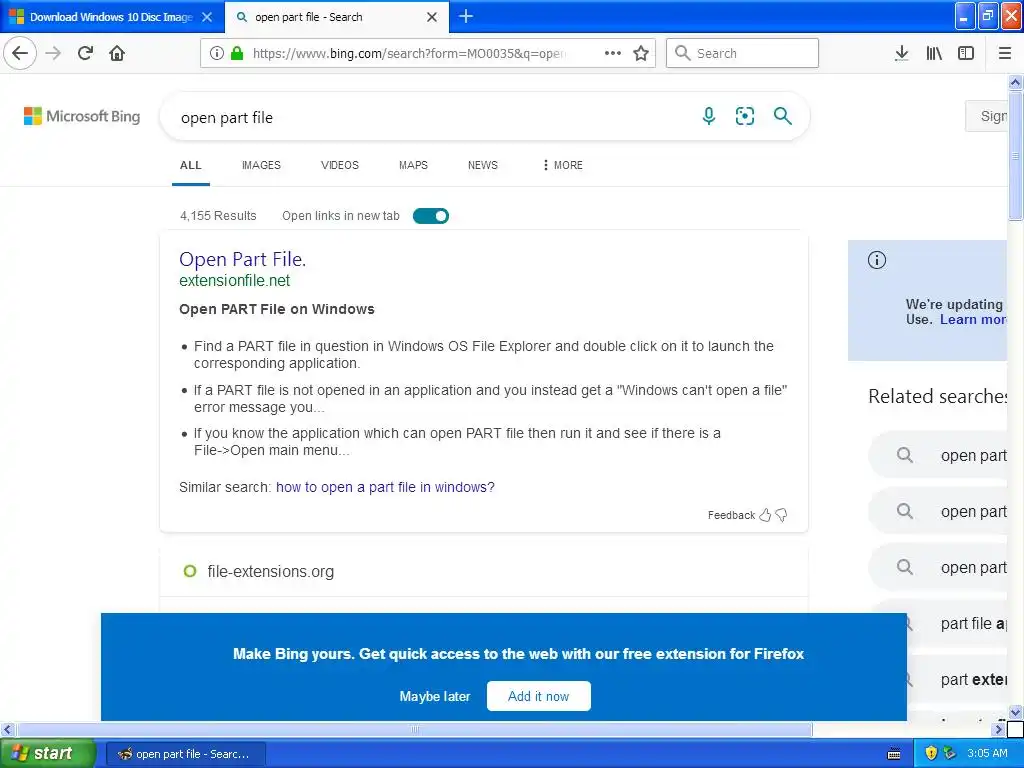Screen dimensions: 1024x768
Task: Select the ALL results tab
Action: coord(191,165)
